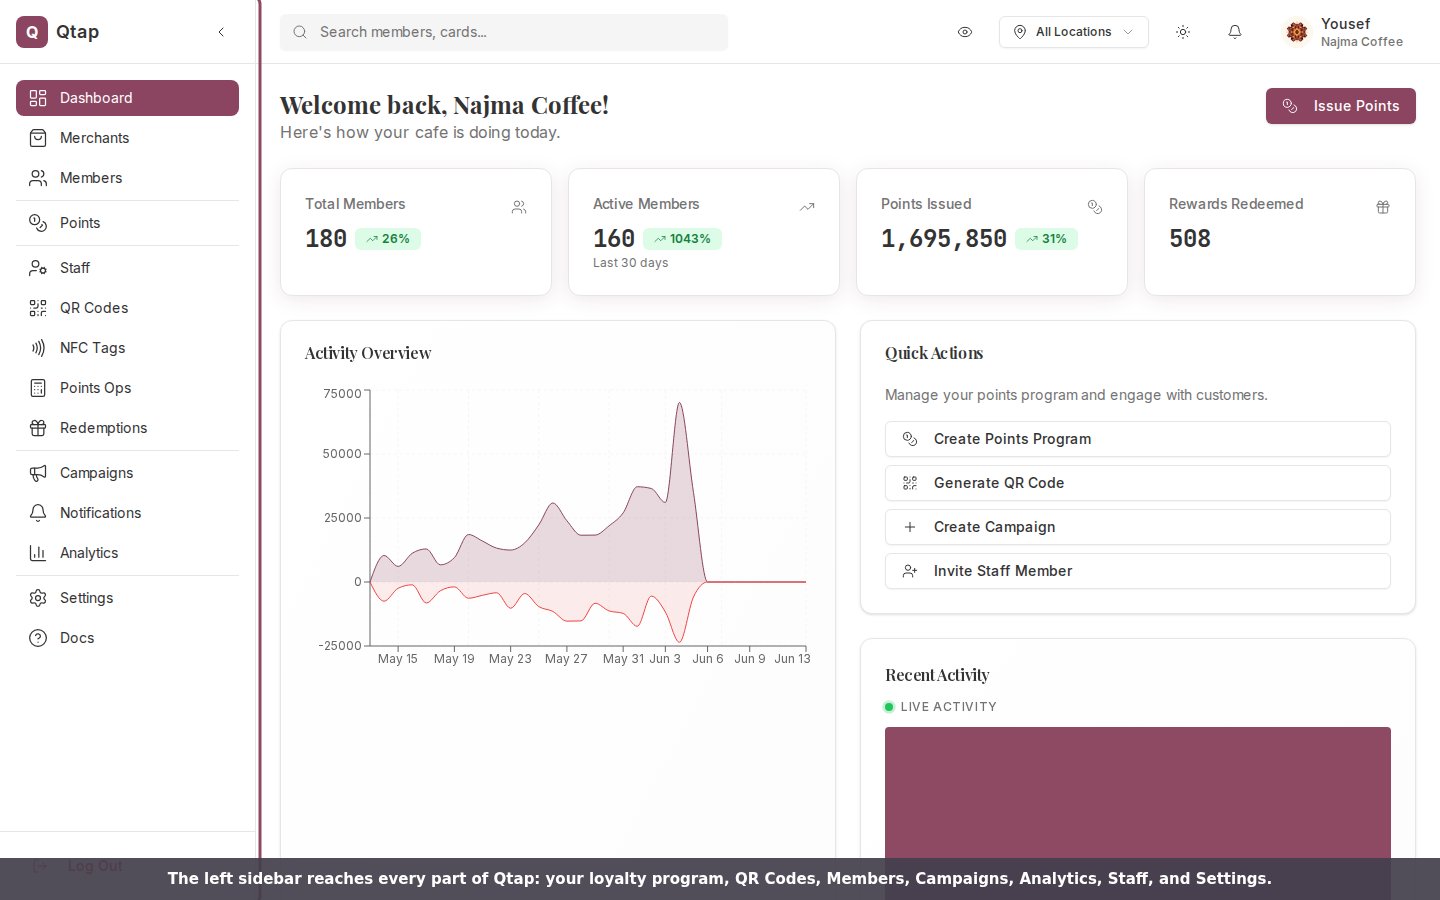The image size is (1440, 900).
Task: Open the Members sidebar page
Action: click(x=127, y=178)
